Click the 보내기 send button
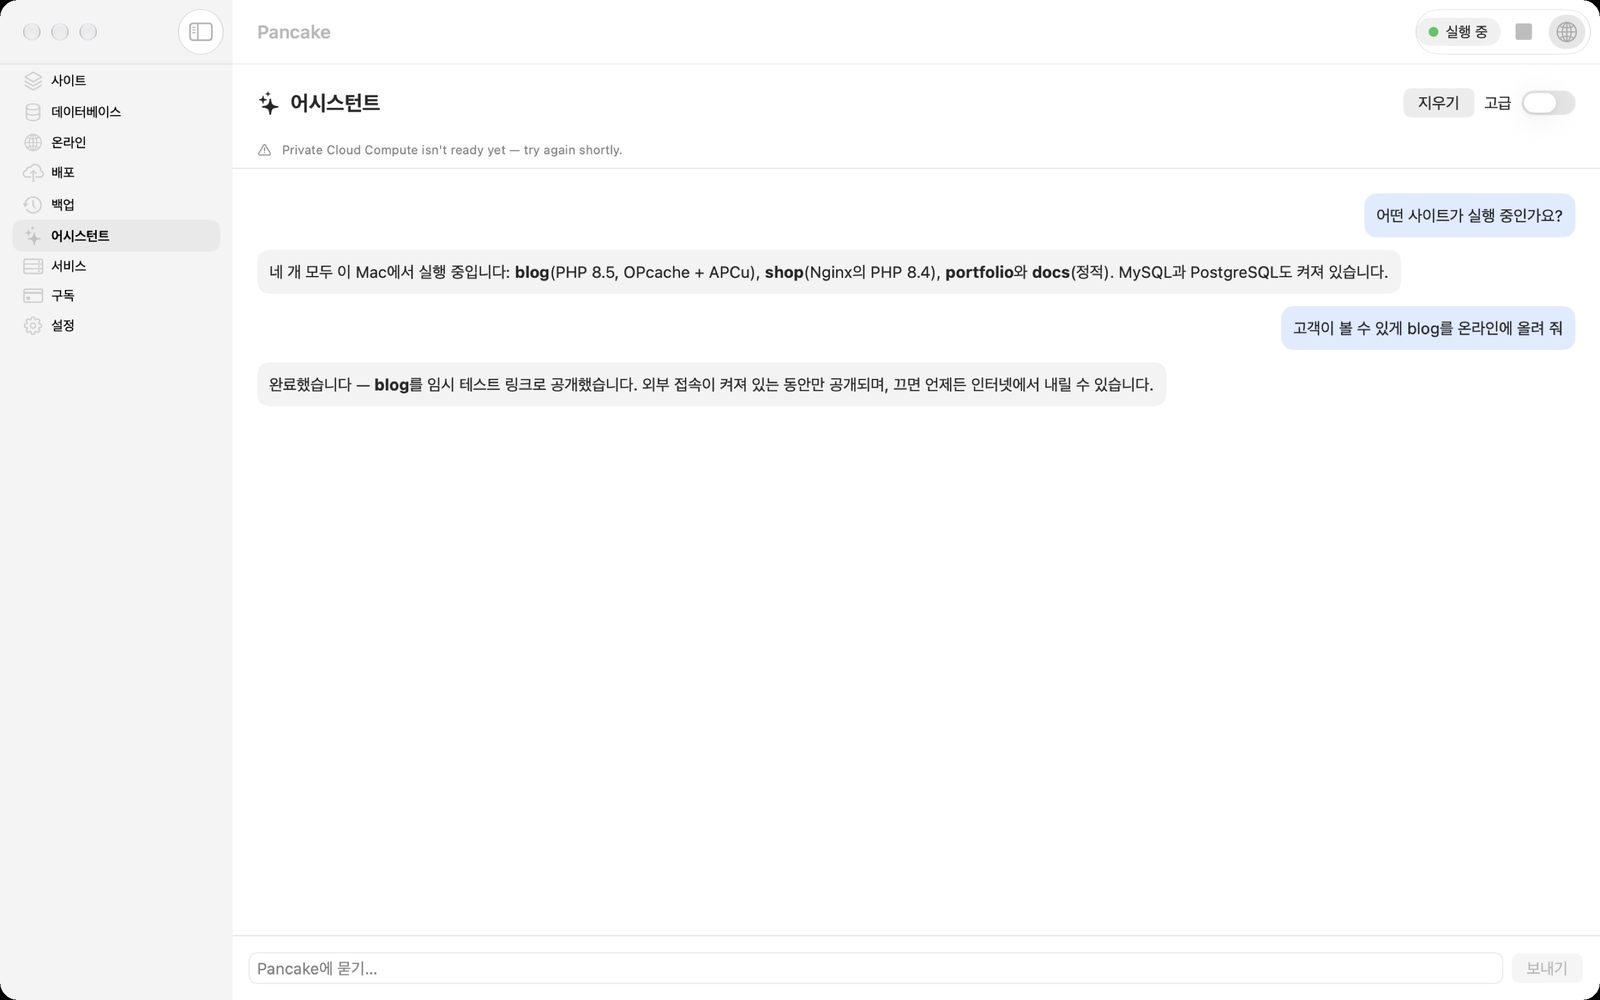1600x1000 pixels. [x=1546, y=968]
